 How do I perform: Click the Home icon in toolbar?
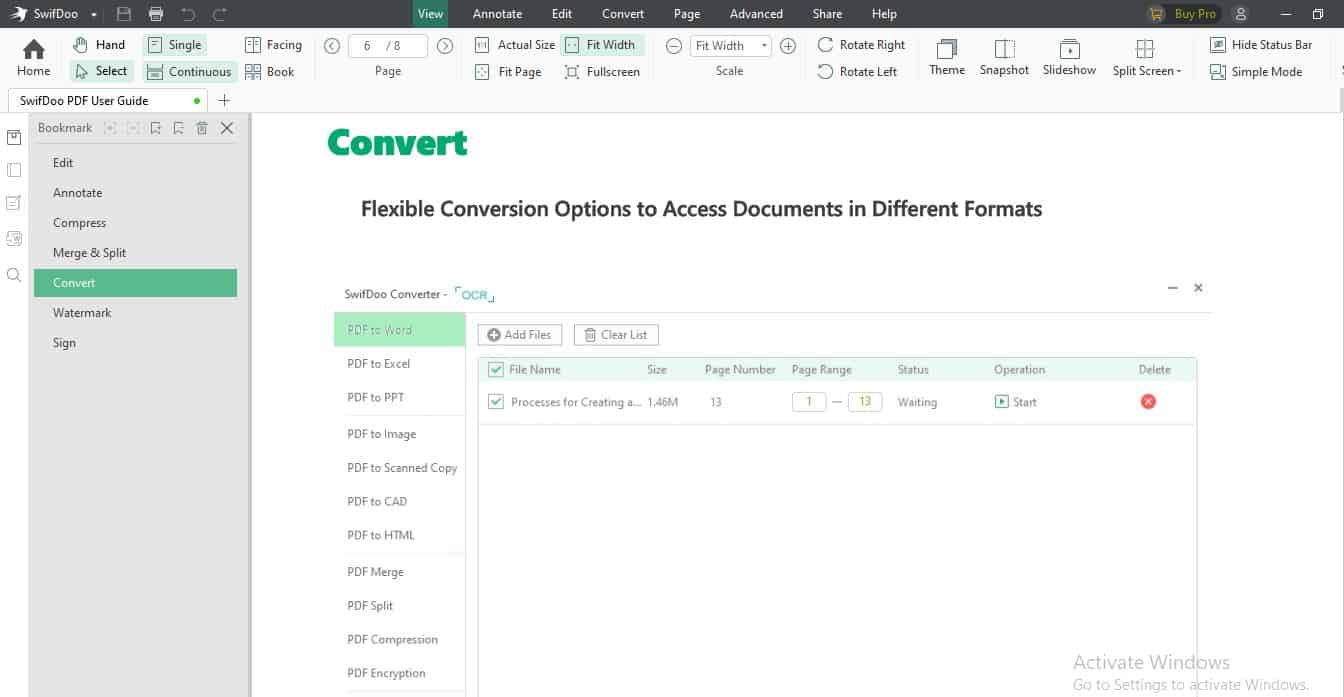[33, 58]
